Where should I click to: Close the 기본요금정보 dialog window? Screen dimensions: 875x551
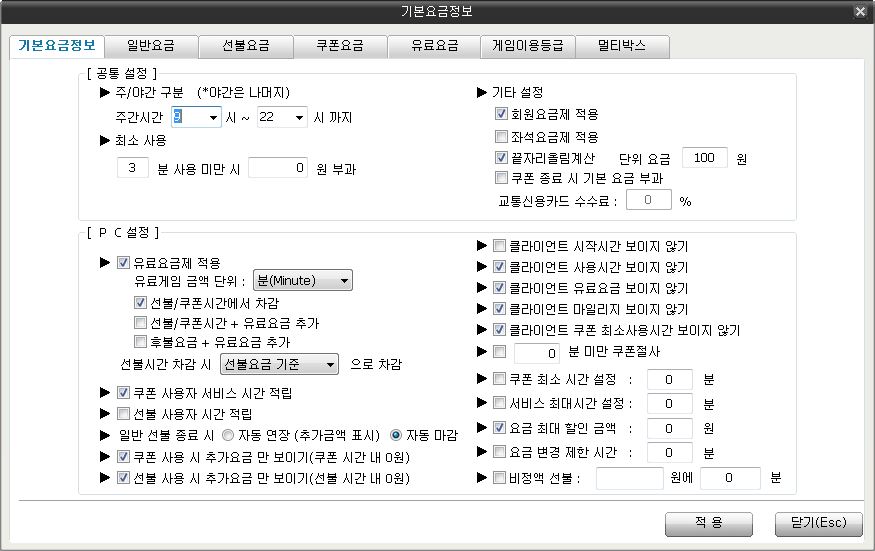(860, 11)
